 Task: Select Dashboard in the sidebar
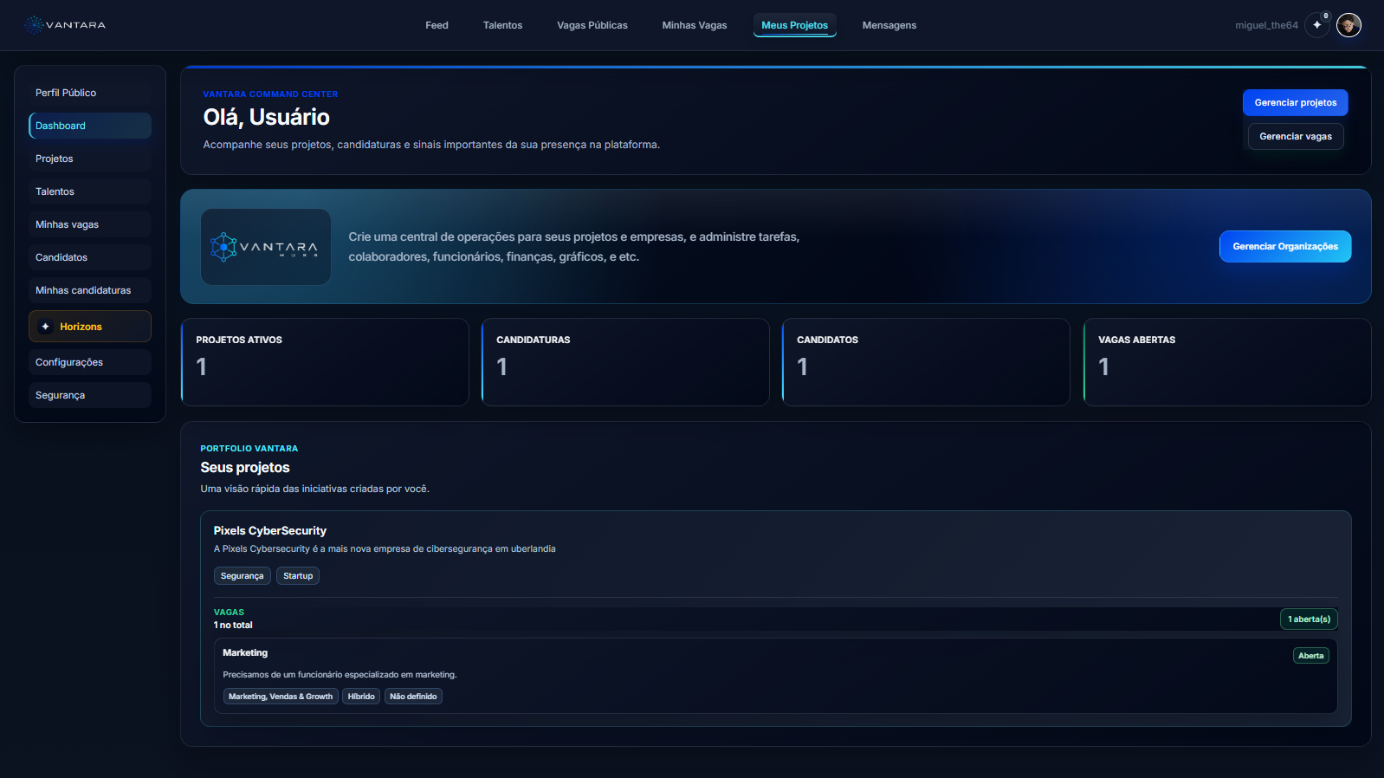tap(90, 126)
